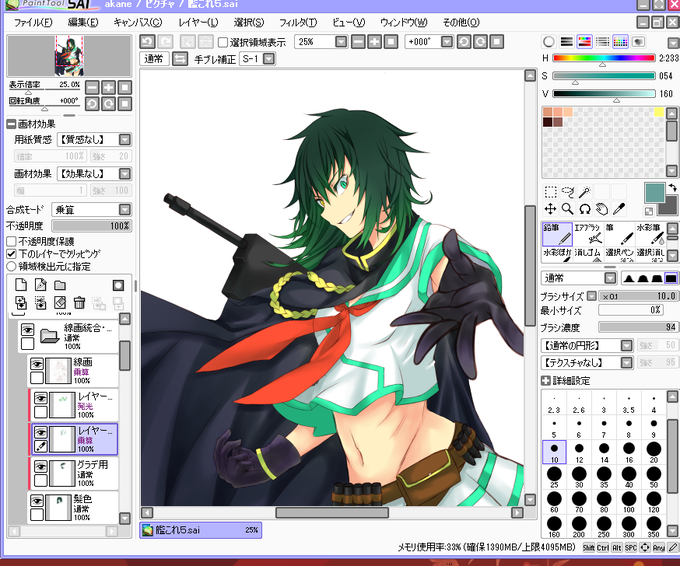Open the テクスチャなし texture dropdown
This screenshot has height=566, width=680.
click(626, 363)
